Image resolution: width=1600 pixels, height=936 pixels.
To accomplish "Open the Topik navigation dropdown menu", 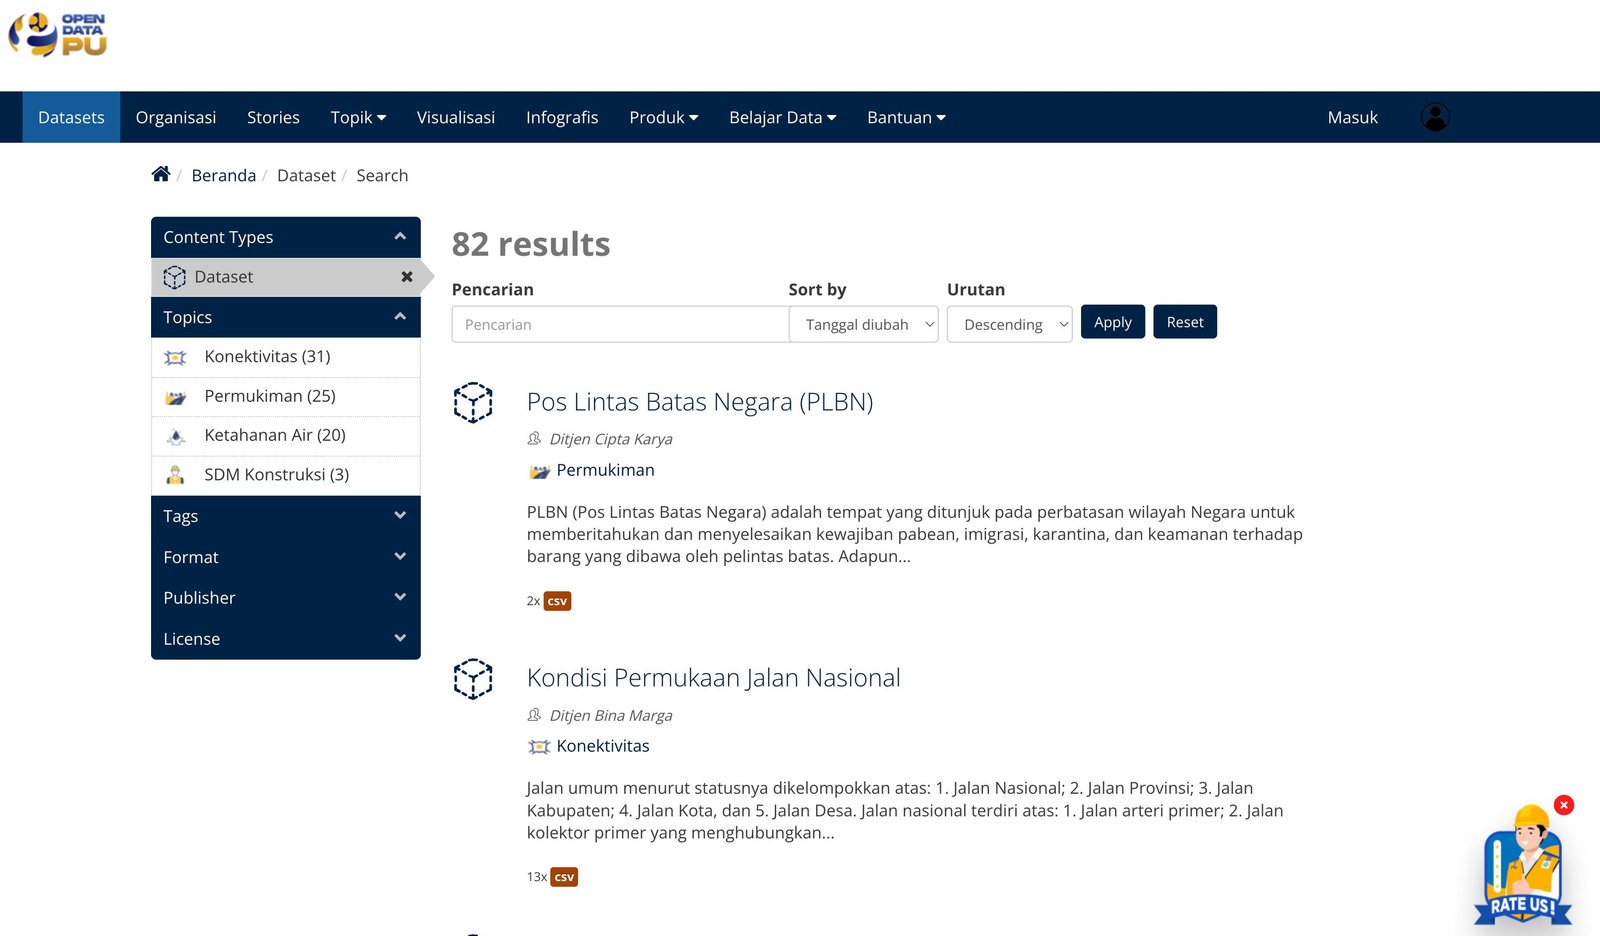I will coord(358,117).
